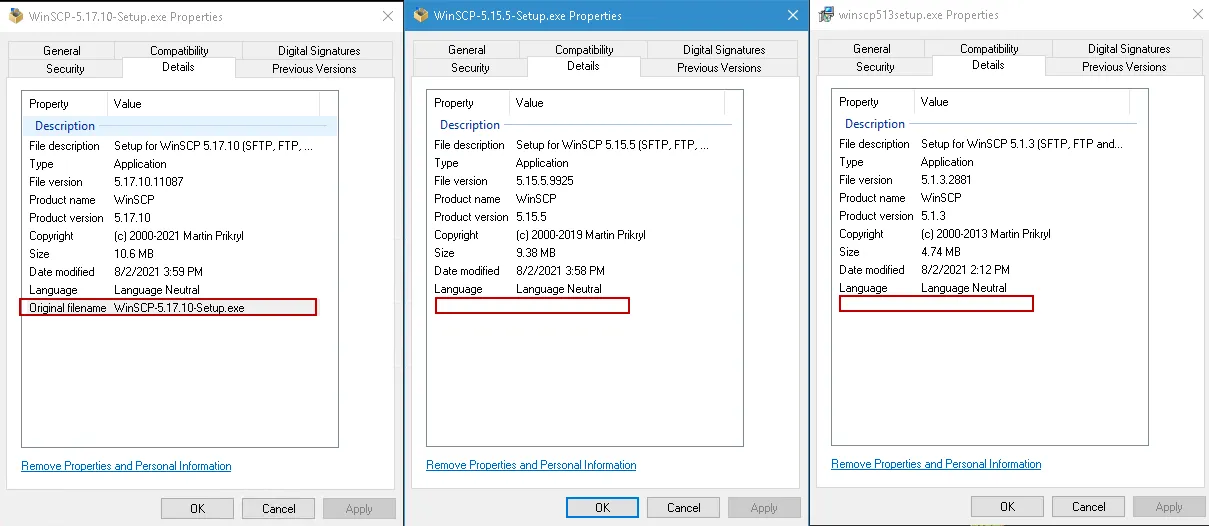The width and height of the screenshot is (1209, 526).
Task: Close the winscp513setup.exe Properties window
Action: click(x=1197, y=15)
